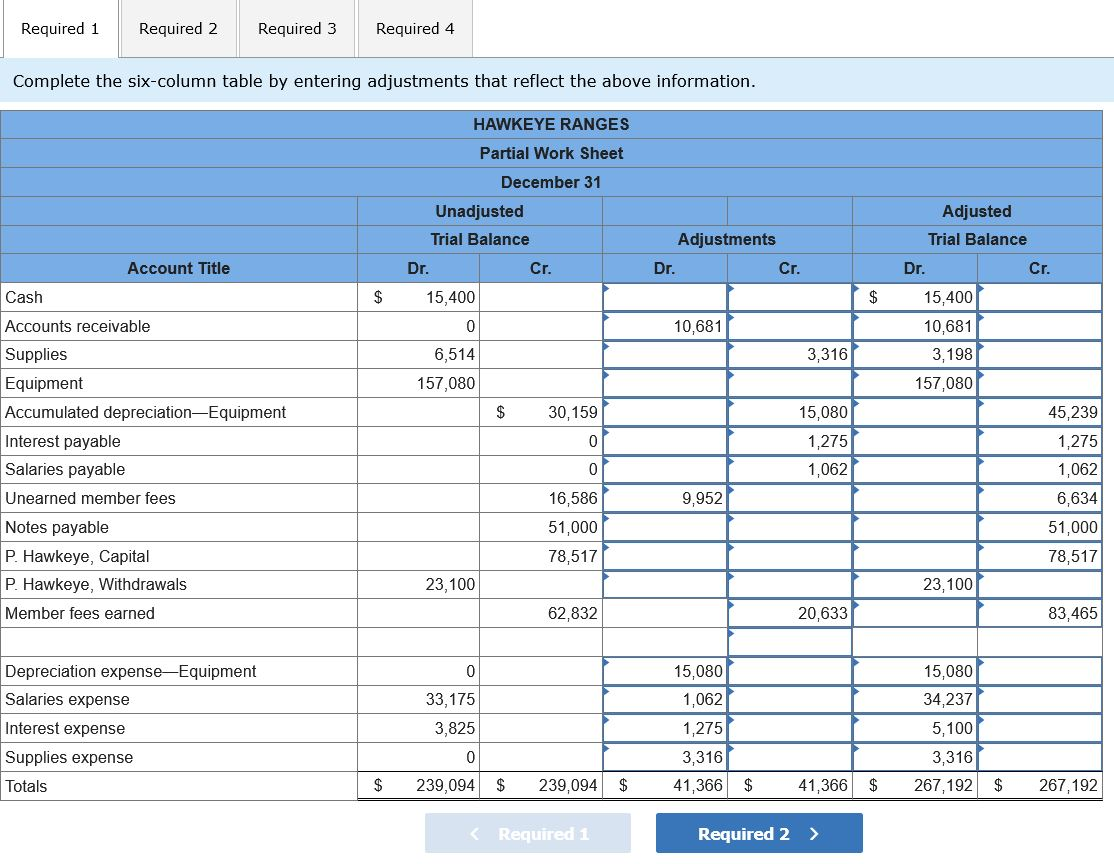Edit Notes payable adjusted credit 51,000

tap(1040, 527)
